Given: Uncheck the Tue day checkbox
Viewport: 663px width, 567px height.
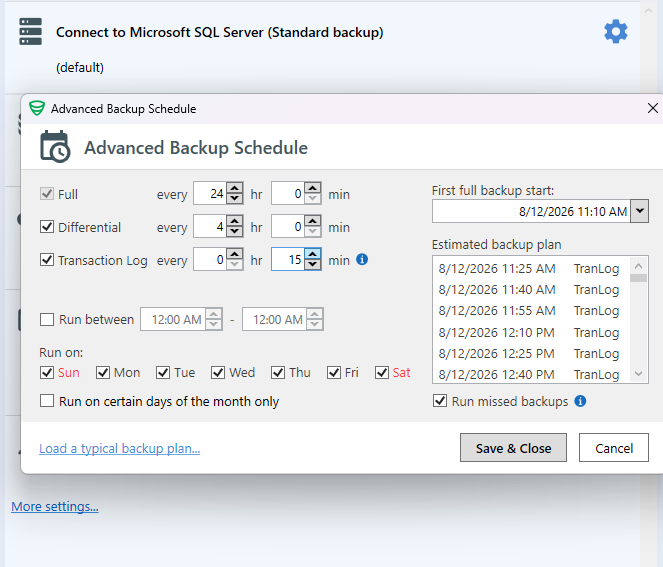Looking at the screenshot, I should (x=163, y=373).
